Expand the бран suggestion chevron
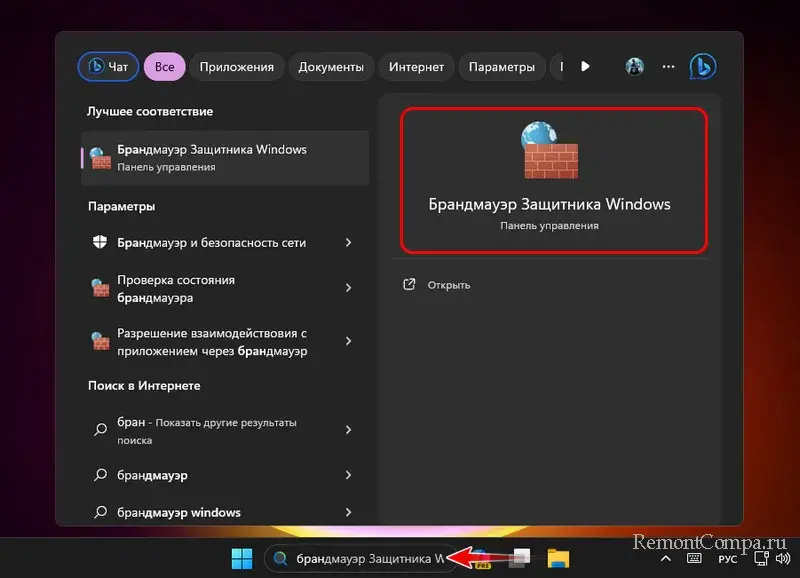Viewport: 800px width, 578px height. click(x=348, y=430)
